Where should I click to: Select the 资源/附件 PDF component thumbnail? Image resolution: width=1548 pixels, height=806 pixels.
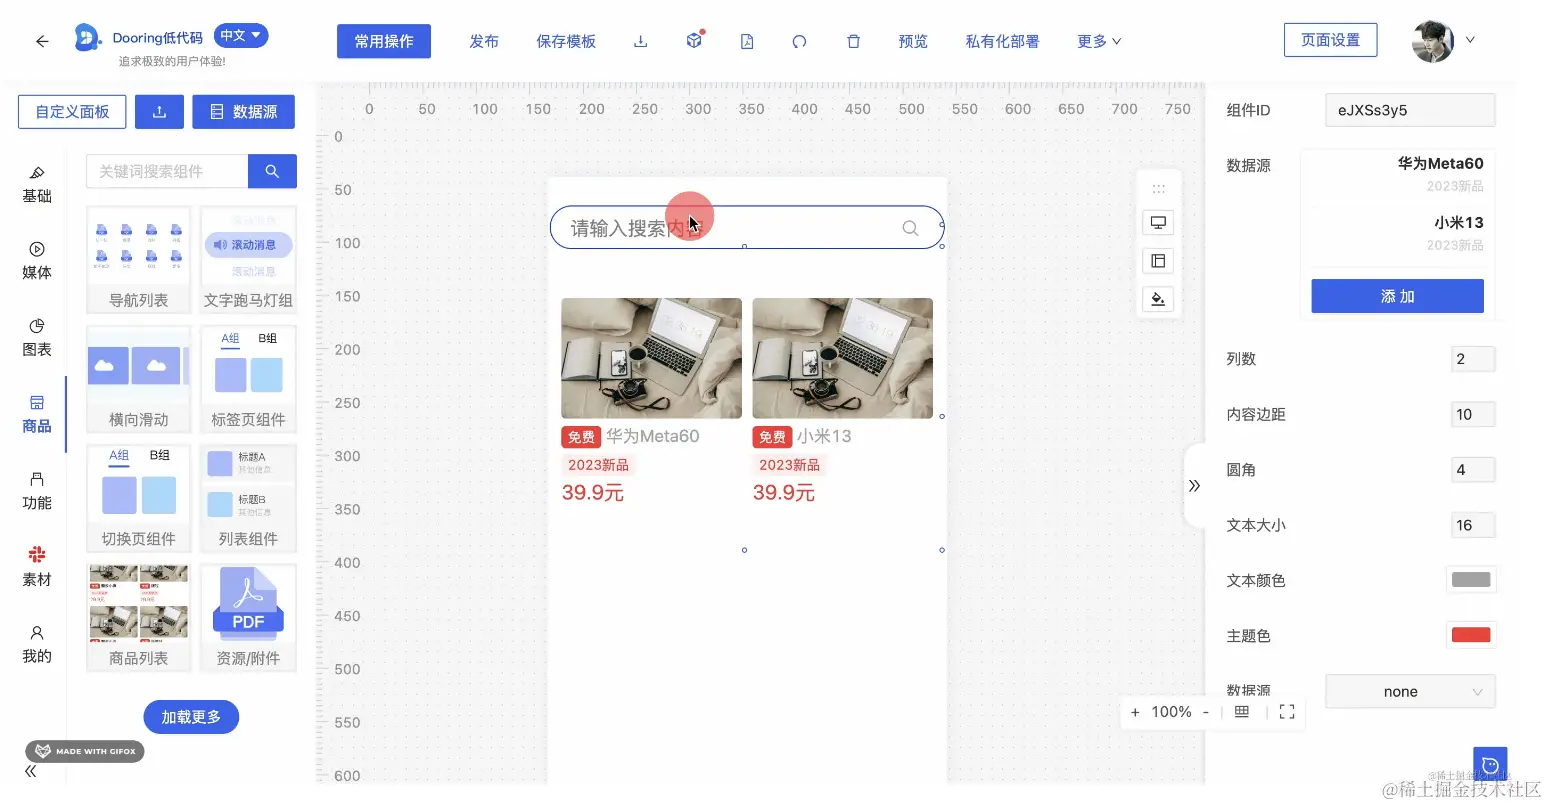[x=248, y=617]
